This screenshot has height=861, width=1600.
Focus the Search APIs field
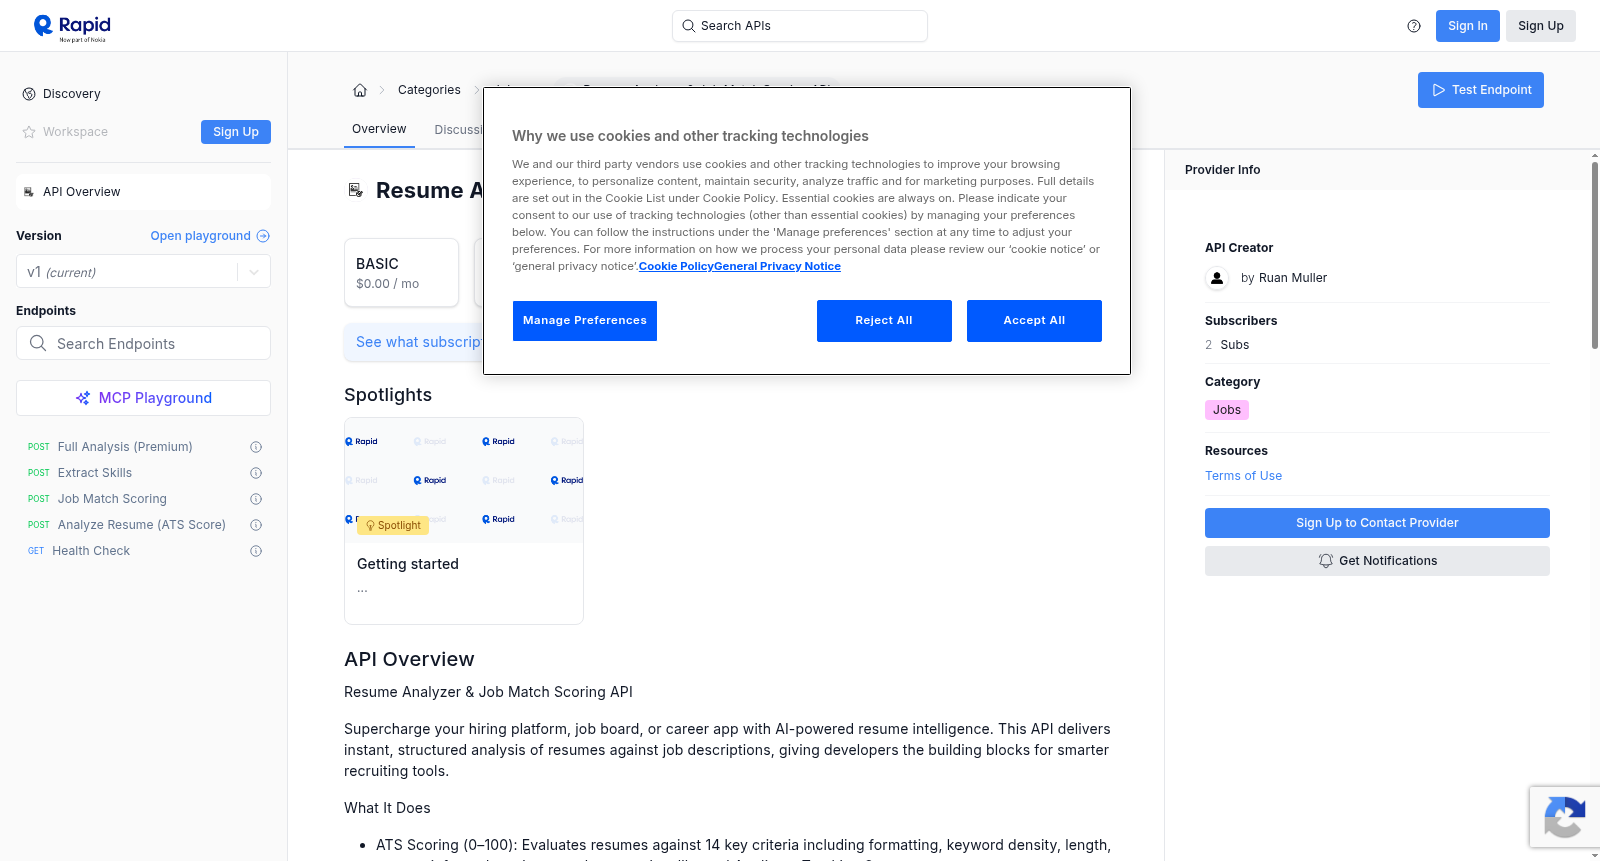pos(800,26)
